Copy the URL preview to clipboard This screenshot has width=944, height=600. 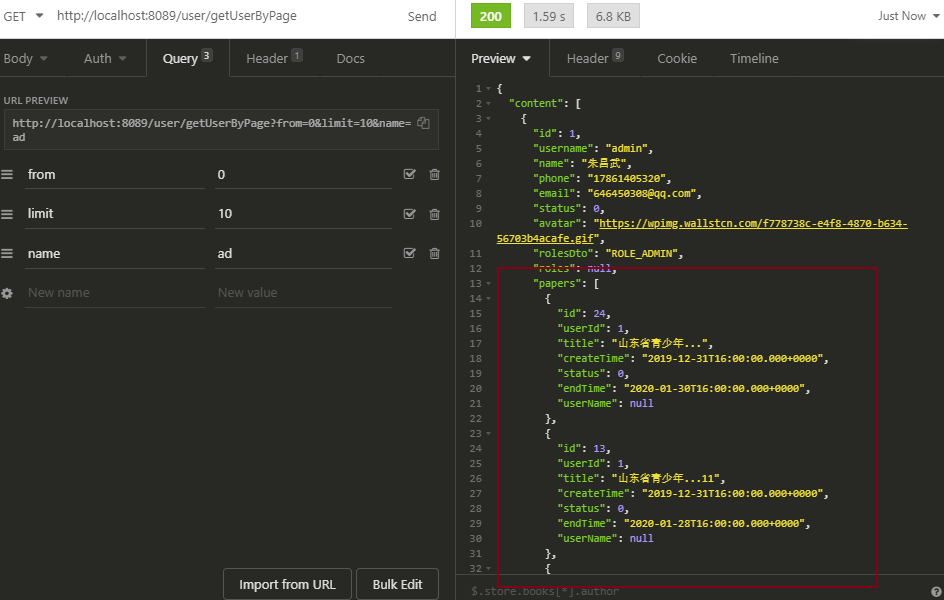(423, 123)
